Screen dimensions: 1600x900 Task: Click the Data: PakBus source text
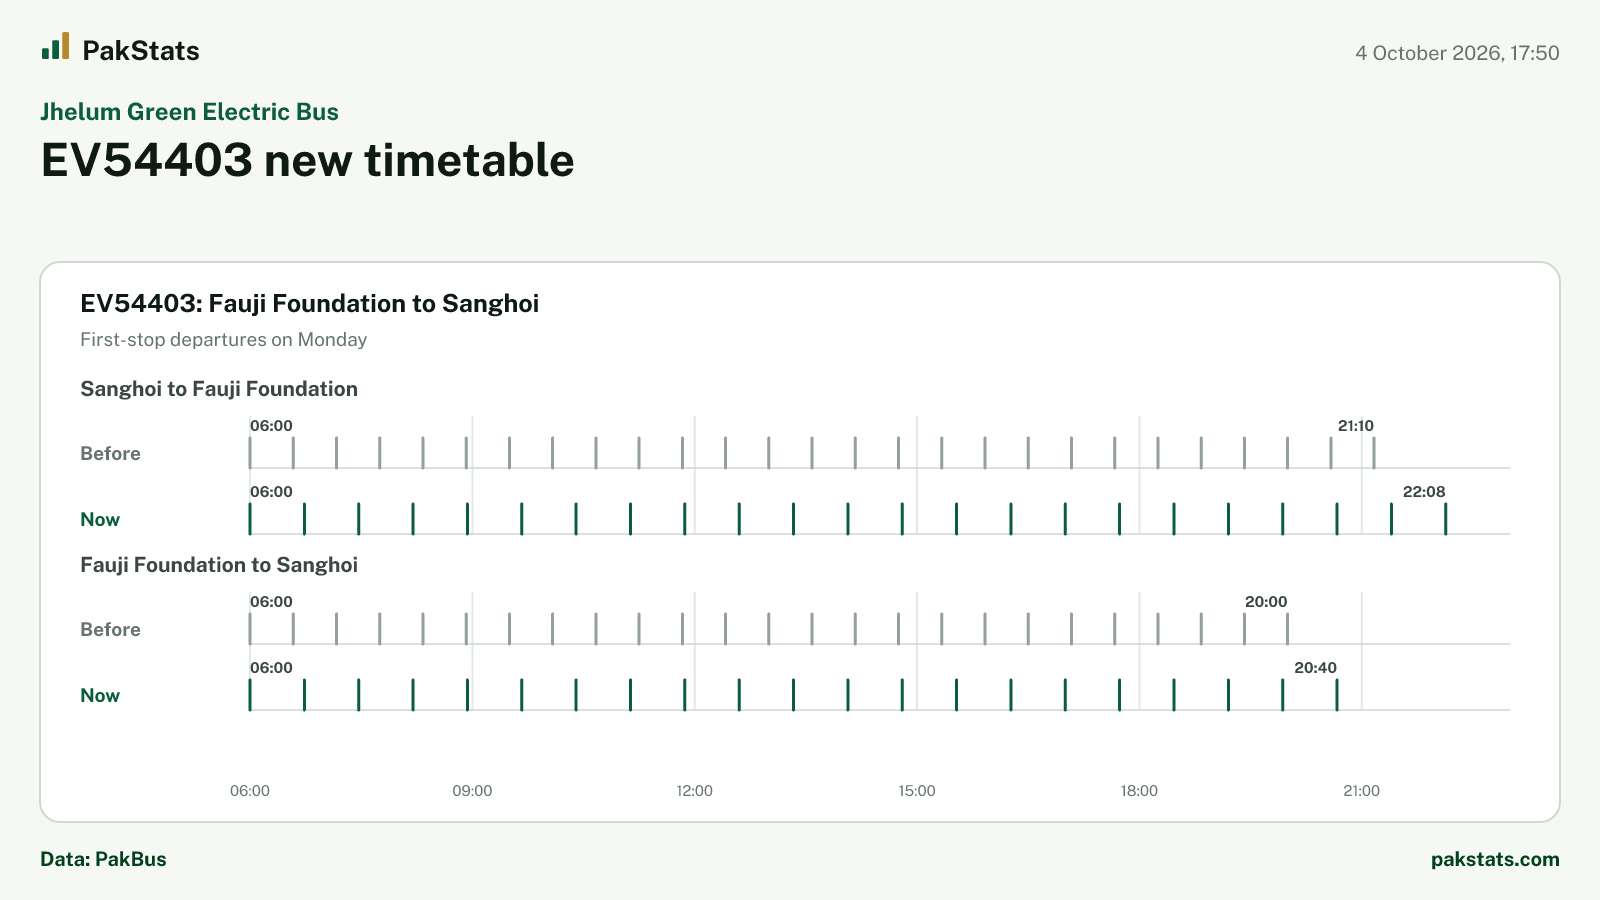(103, 859)
